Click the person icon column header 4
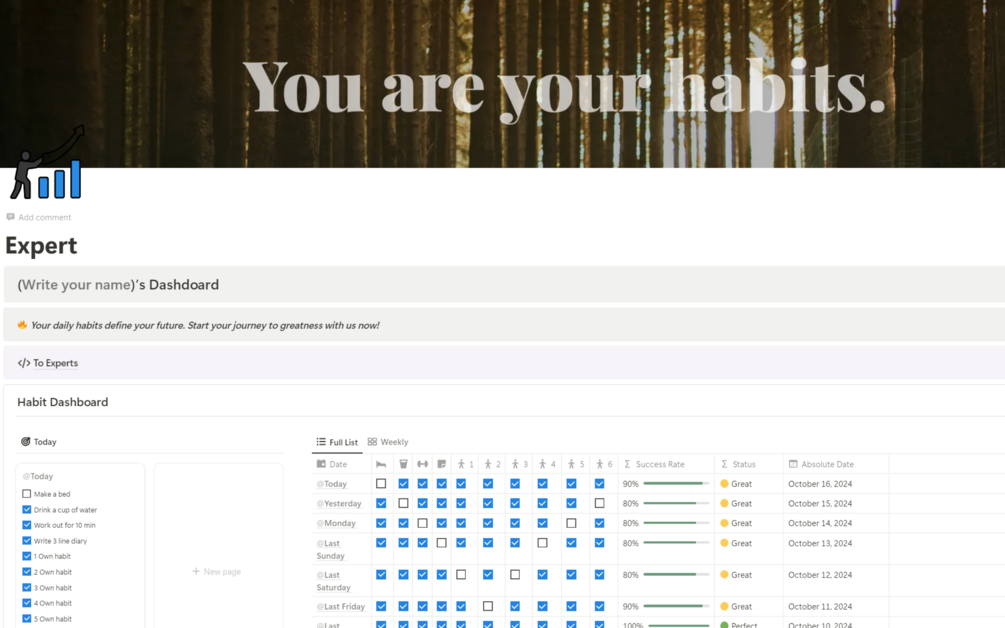This screenshot has height=628, width=1005. tap(542, 464)
